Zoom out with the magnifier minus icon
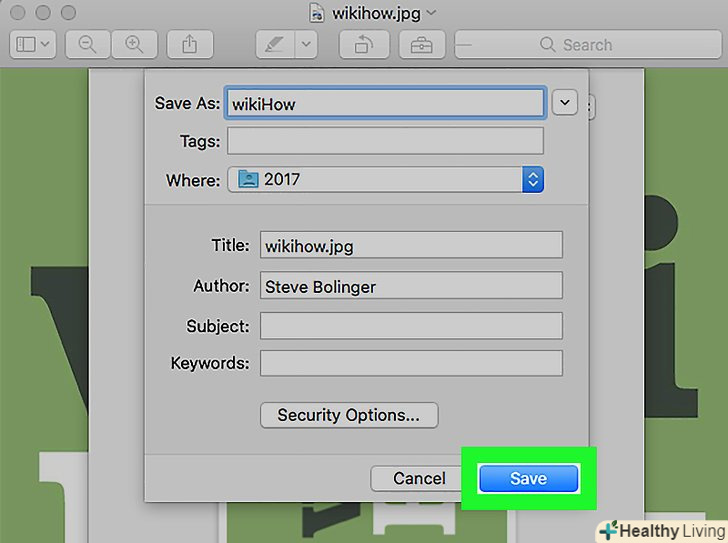The image size is (728, 543). (x=87, y=45)
